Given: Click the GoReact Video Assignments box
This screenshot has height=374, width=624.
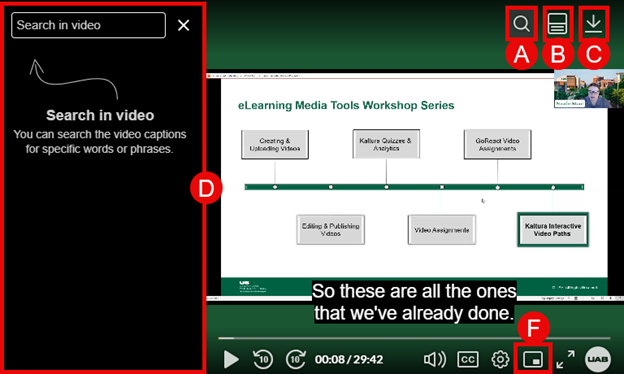Looking at the screenshot, I should (497, 144).
